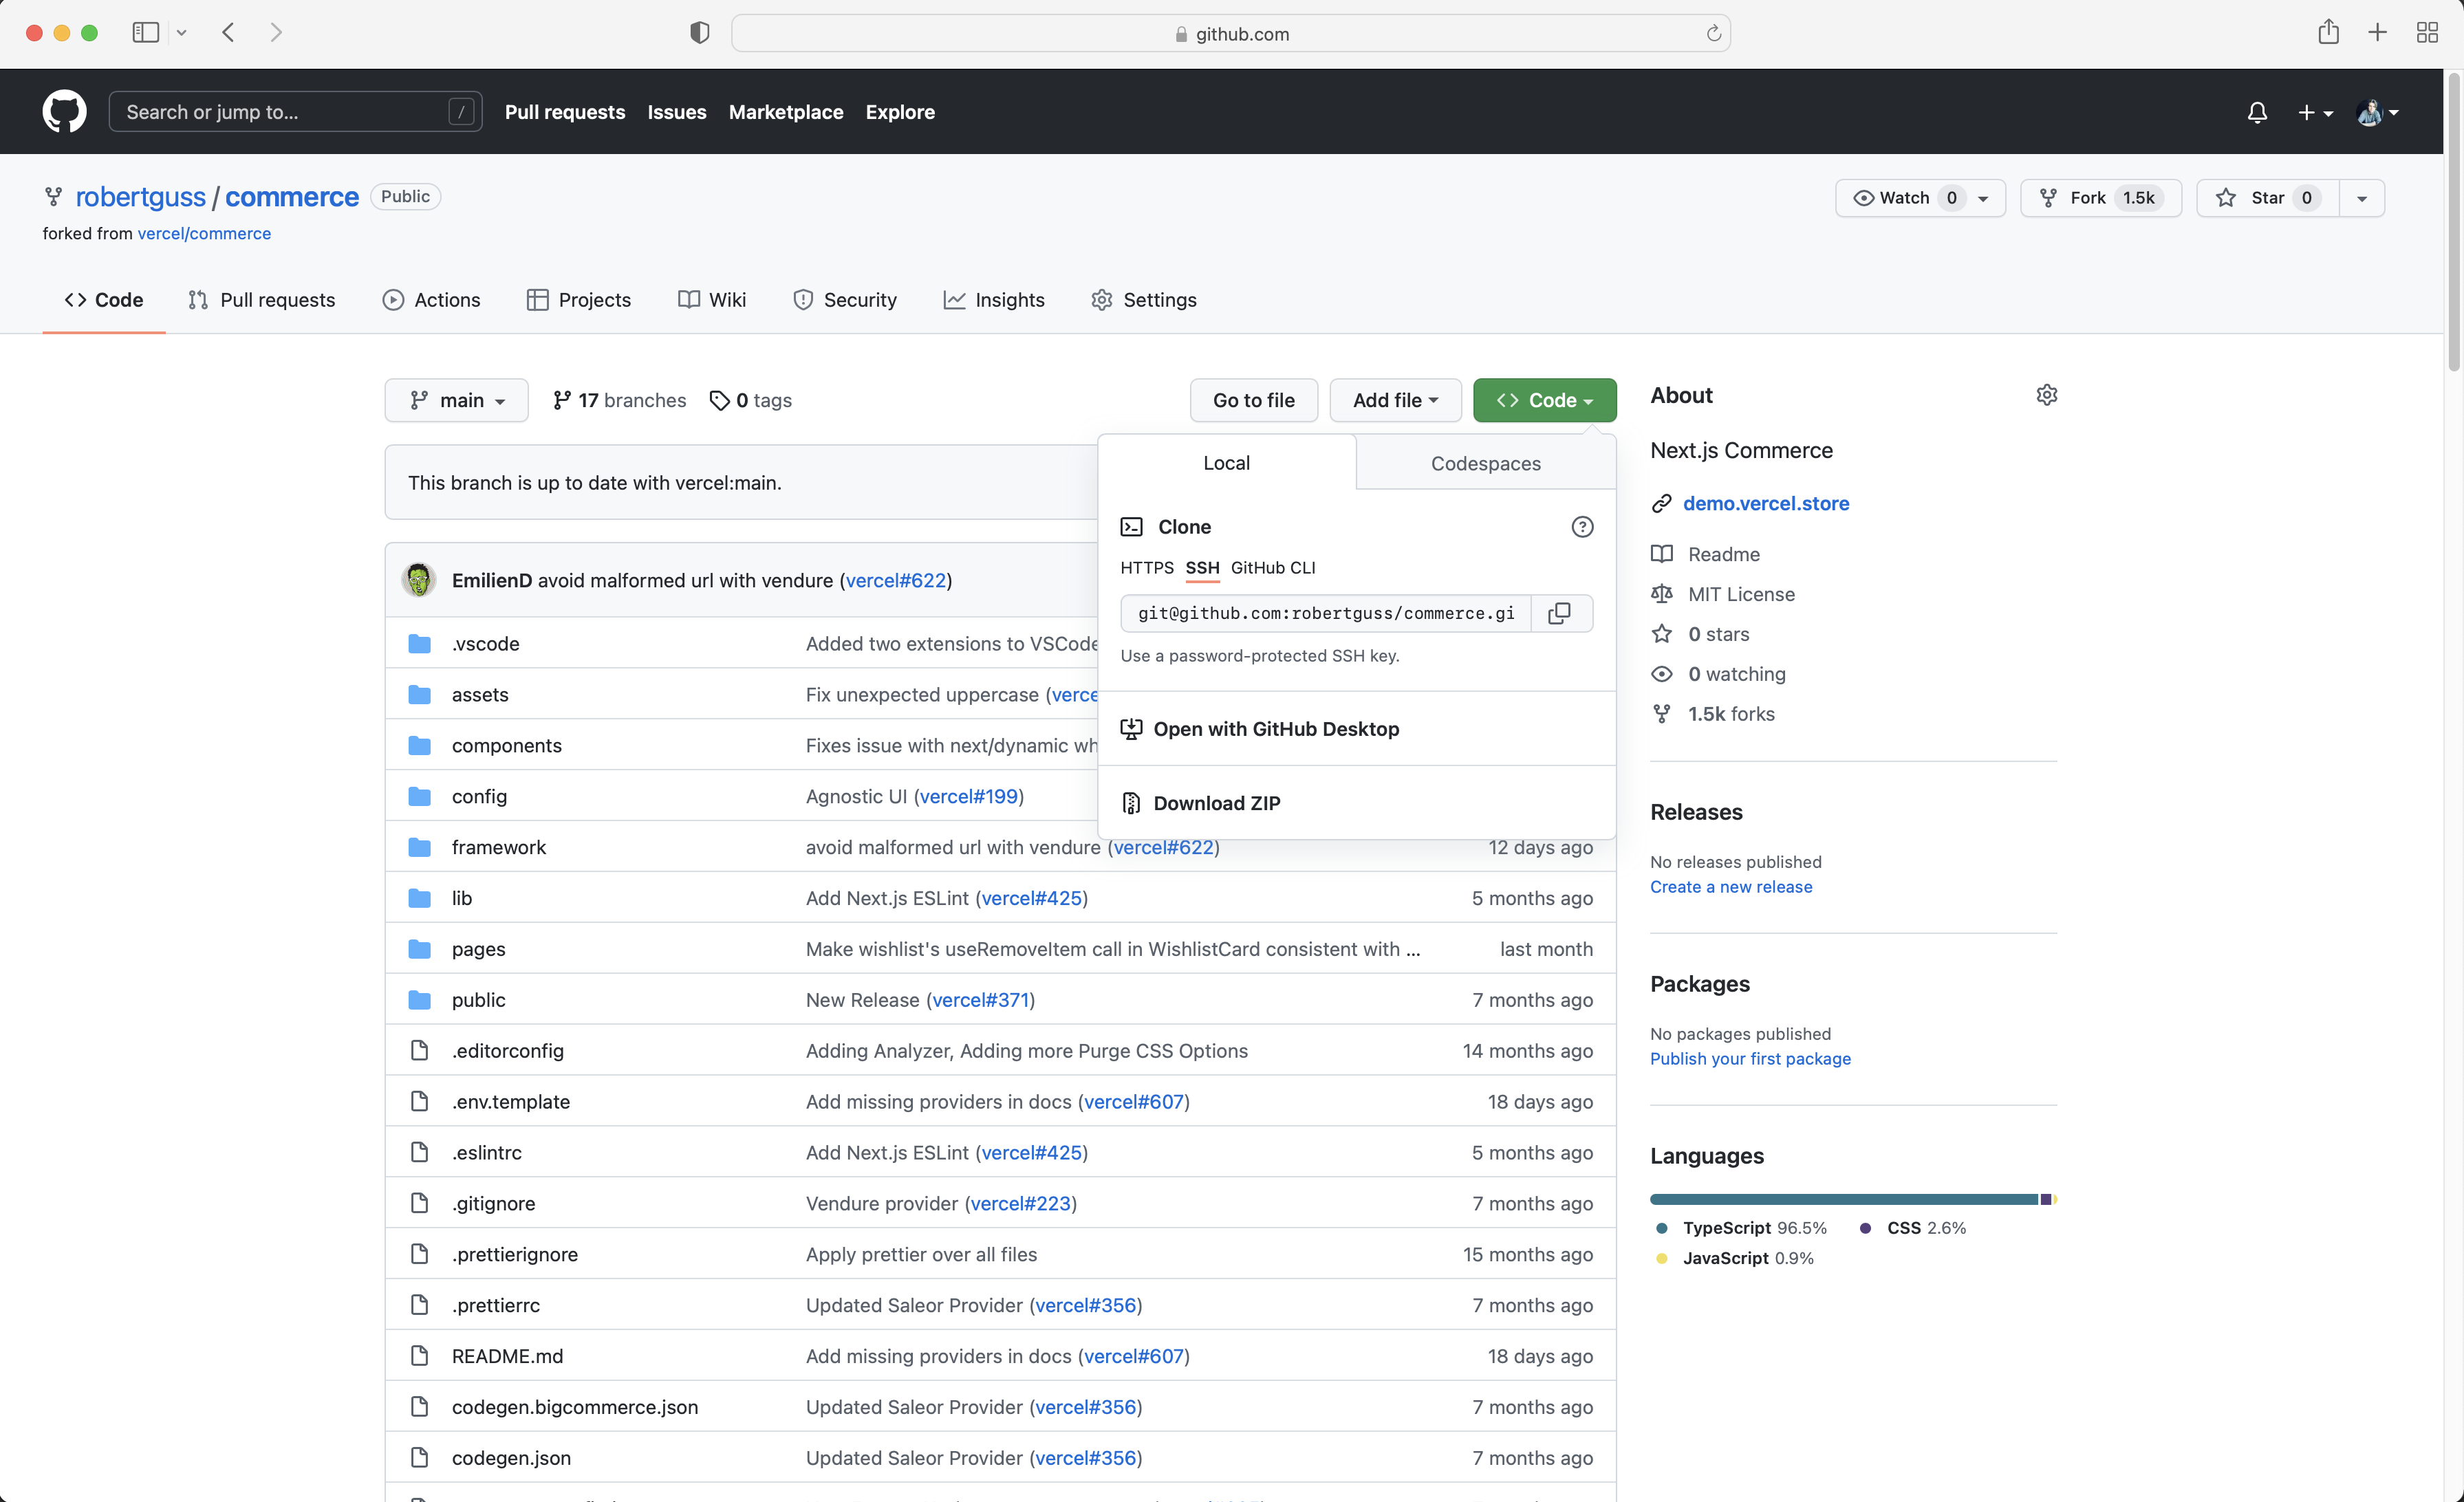The image size is (2464, 1502).
Task: Open the repository Pull requests tab
Action: (262, 300)
